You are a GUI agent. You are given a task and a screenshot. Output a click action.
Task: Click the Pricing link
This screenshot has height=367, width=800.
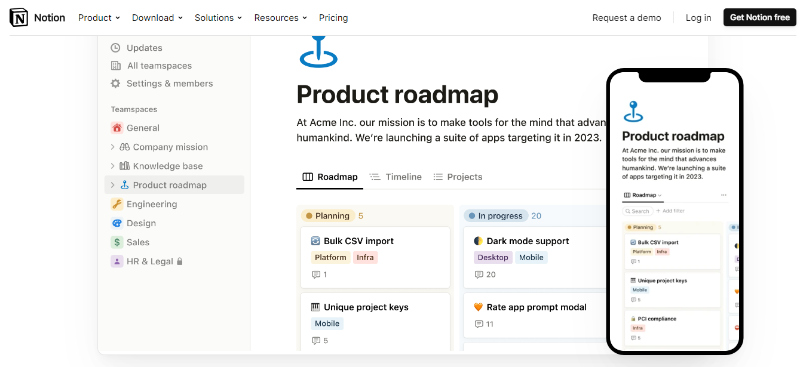[x=333, y=18]
